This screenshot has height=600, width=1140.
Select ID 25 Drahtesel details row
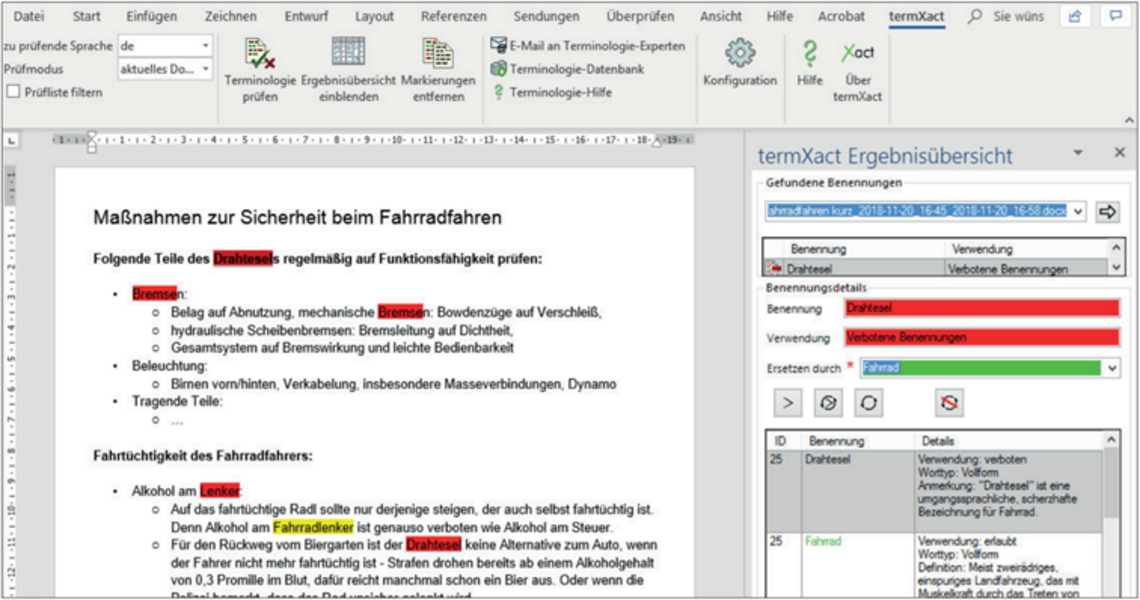(934, 492)
